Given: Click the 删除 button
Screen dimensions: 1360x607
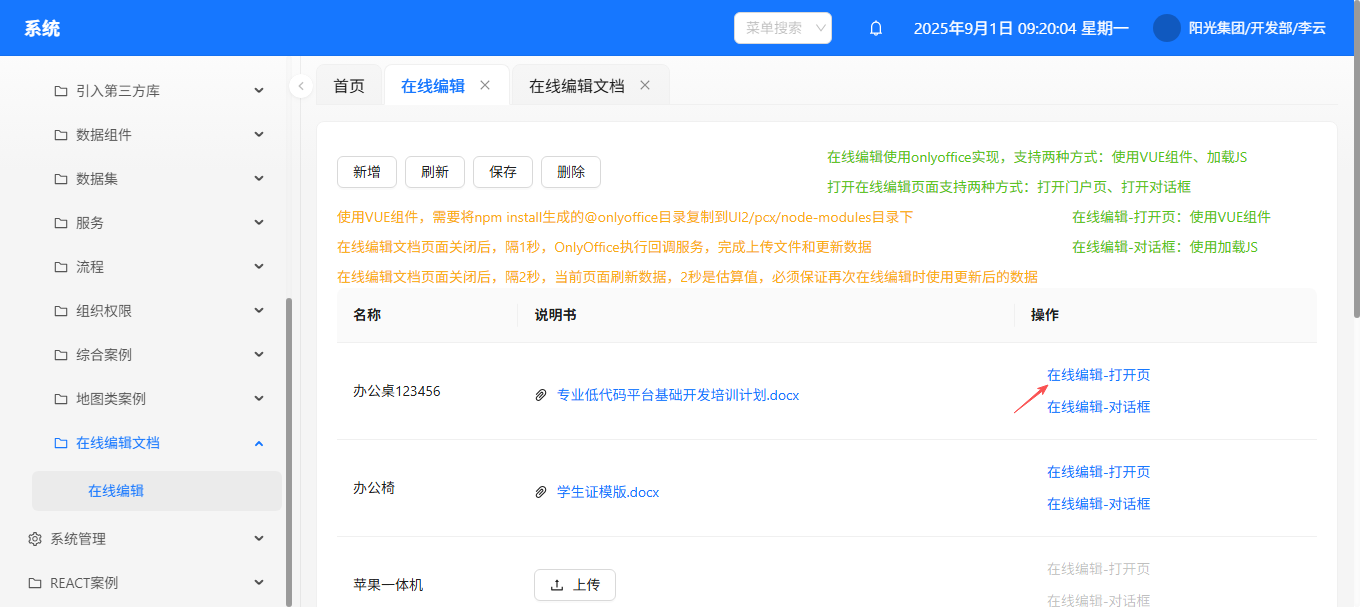Looking at the screenshot, I should [571, 172].
